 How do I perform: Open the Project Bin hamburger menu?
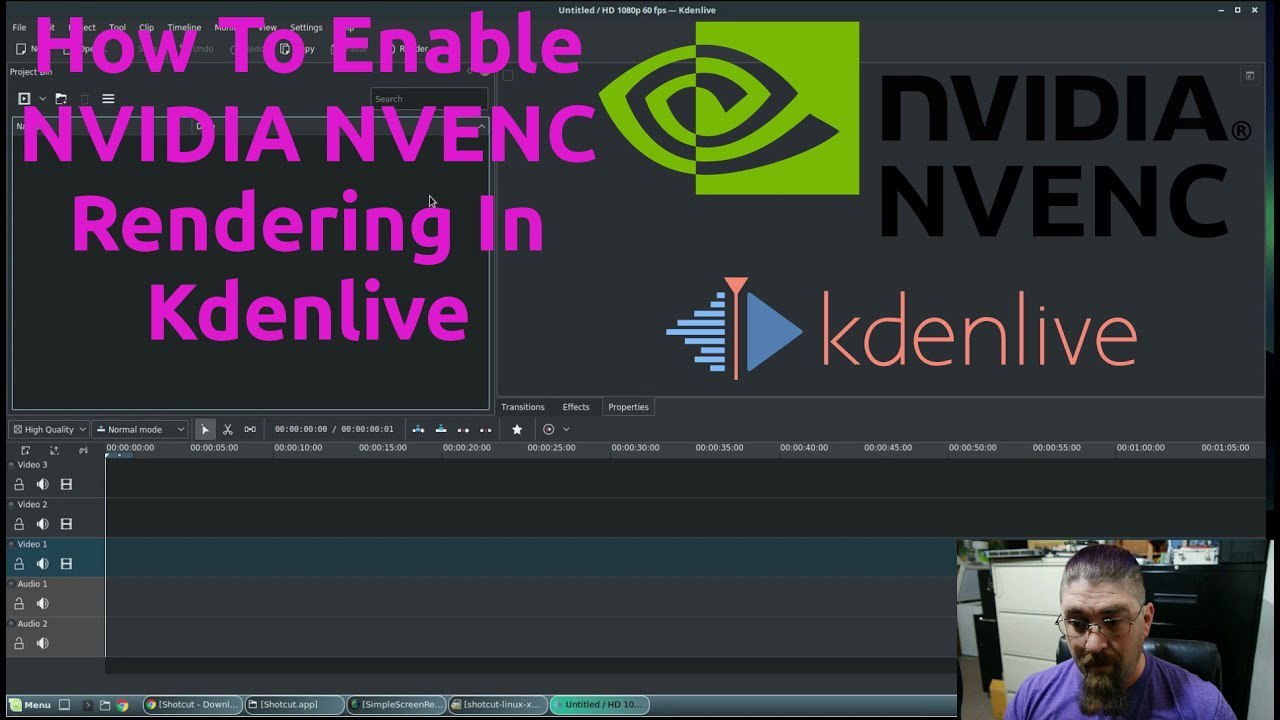pyautogui.click(x=108, y=99)
